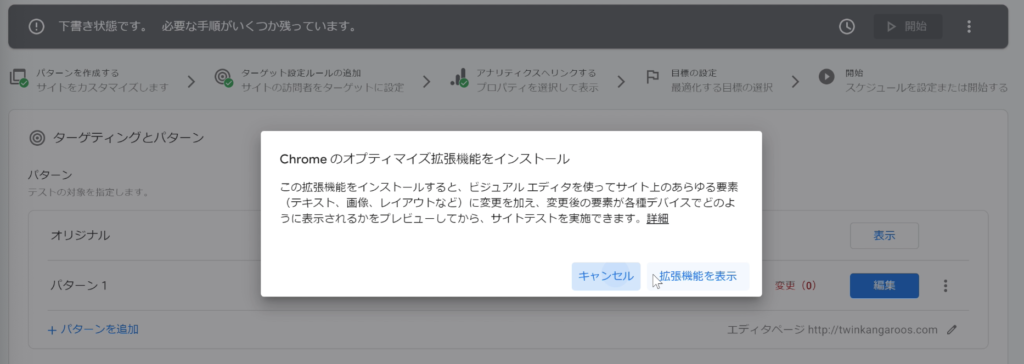
Task: Open the 詳細 link in the dialog
Action: [x=658, y=219]
